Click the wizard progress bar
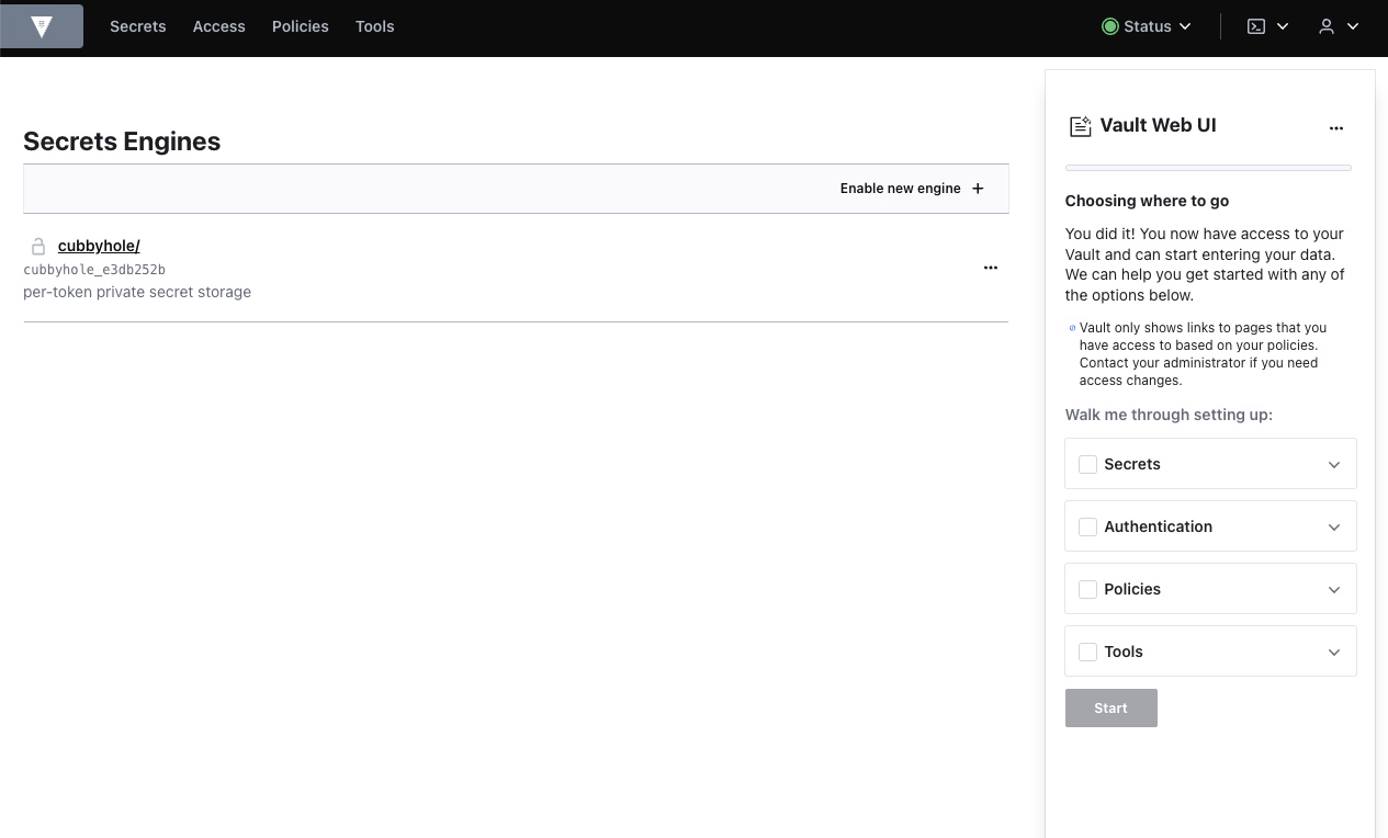1388x838 pixels. tap(1207, 167)
